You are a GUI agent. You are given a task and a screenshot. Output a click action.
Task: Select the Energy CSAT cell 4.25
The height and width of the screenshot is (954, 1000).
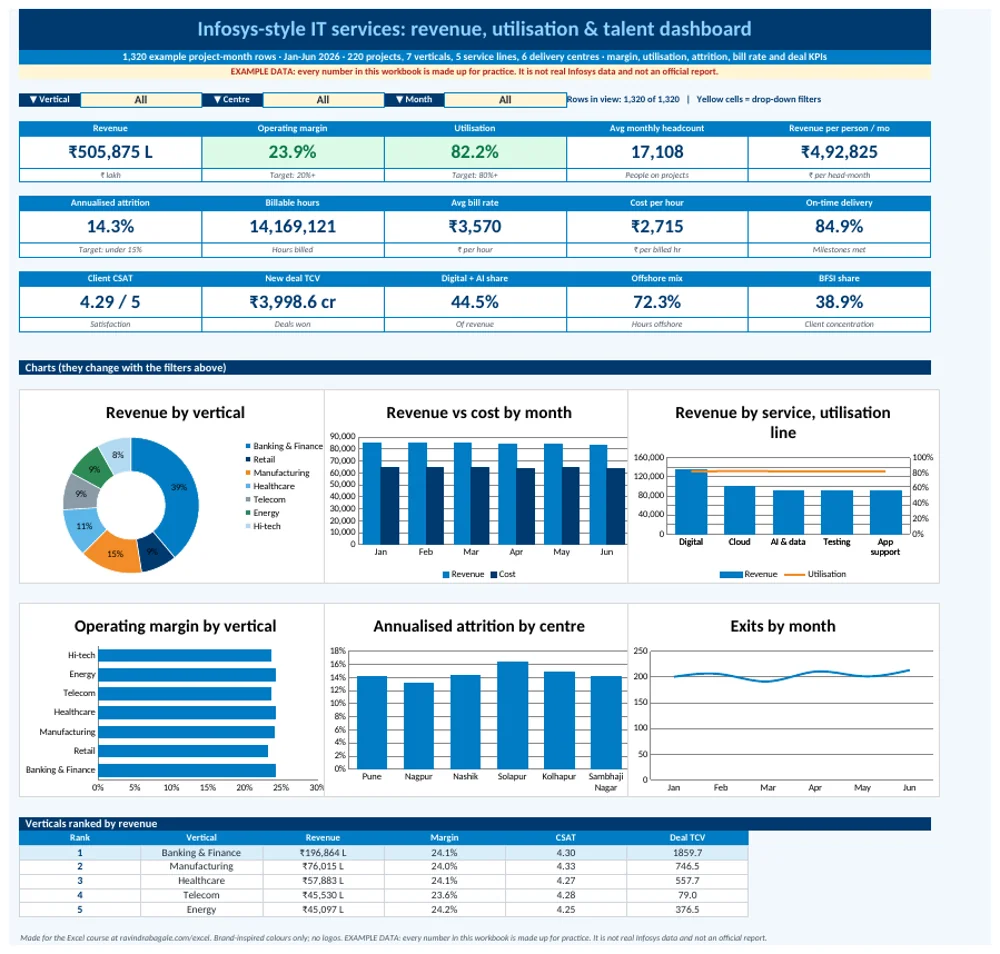[566, 909]
